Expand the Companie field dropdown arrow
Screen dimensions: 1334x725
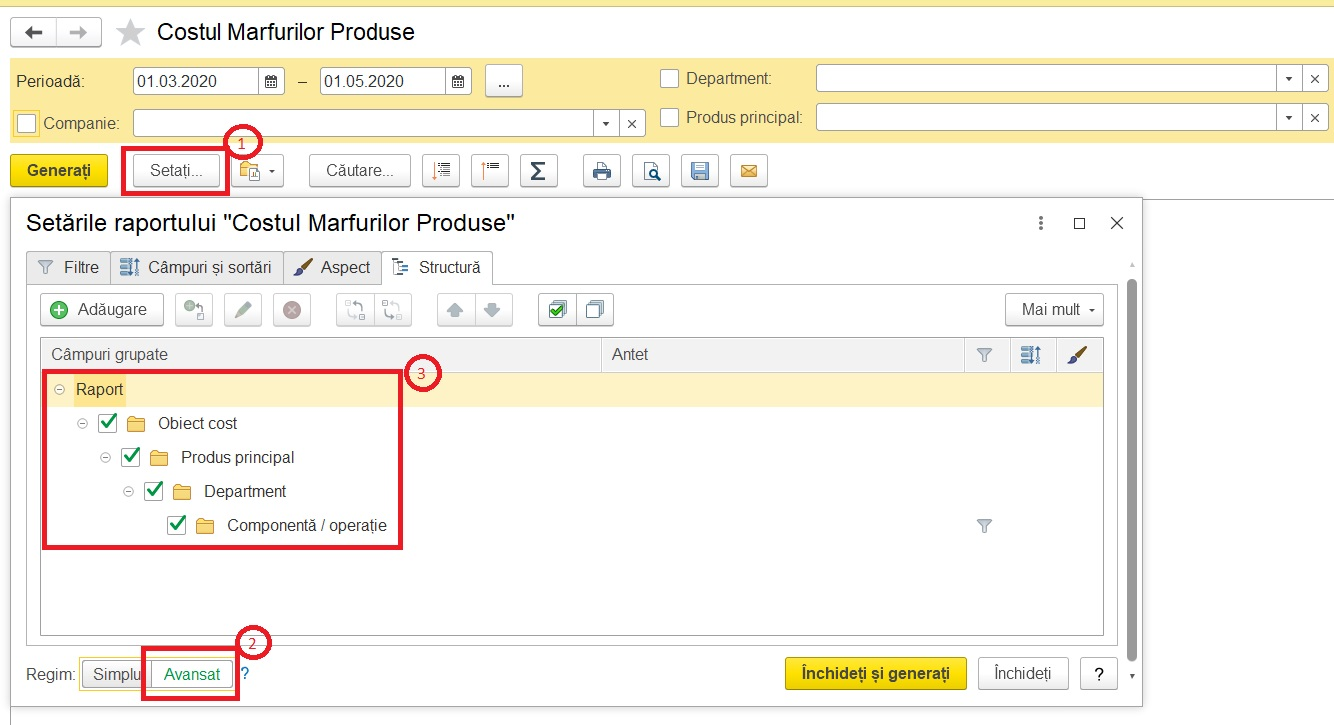(606, 123)
